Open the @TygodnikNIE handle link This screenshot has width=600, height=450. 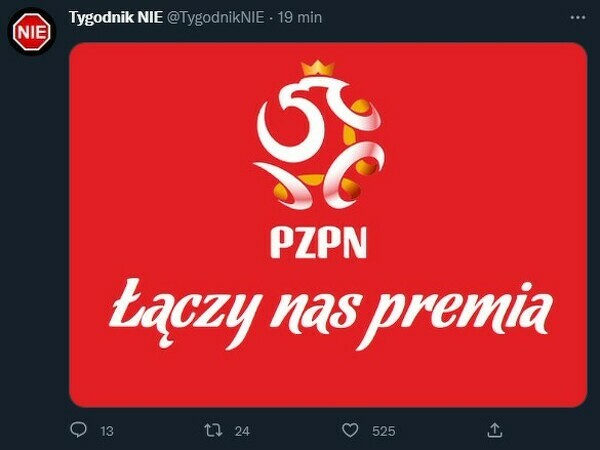coord(216,18)
